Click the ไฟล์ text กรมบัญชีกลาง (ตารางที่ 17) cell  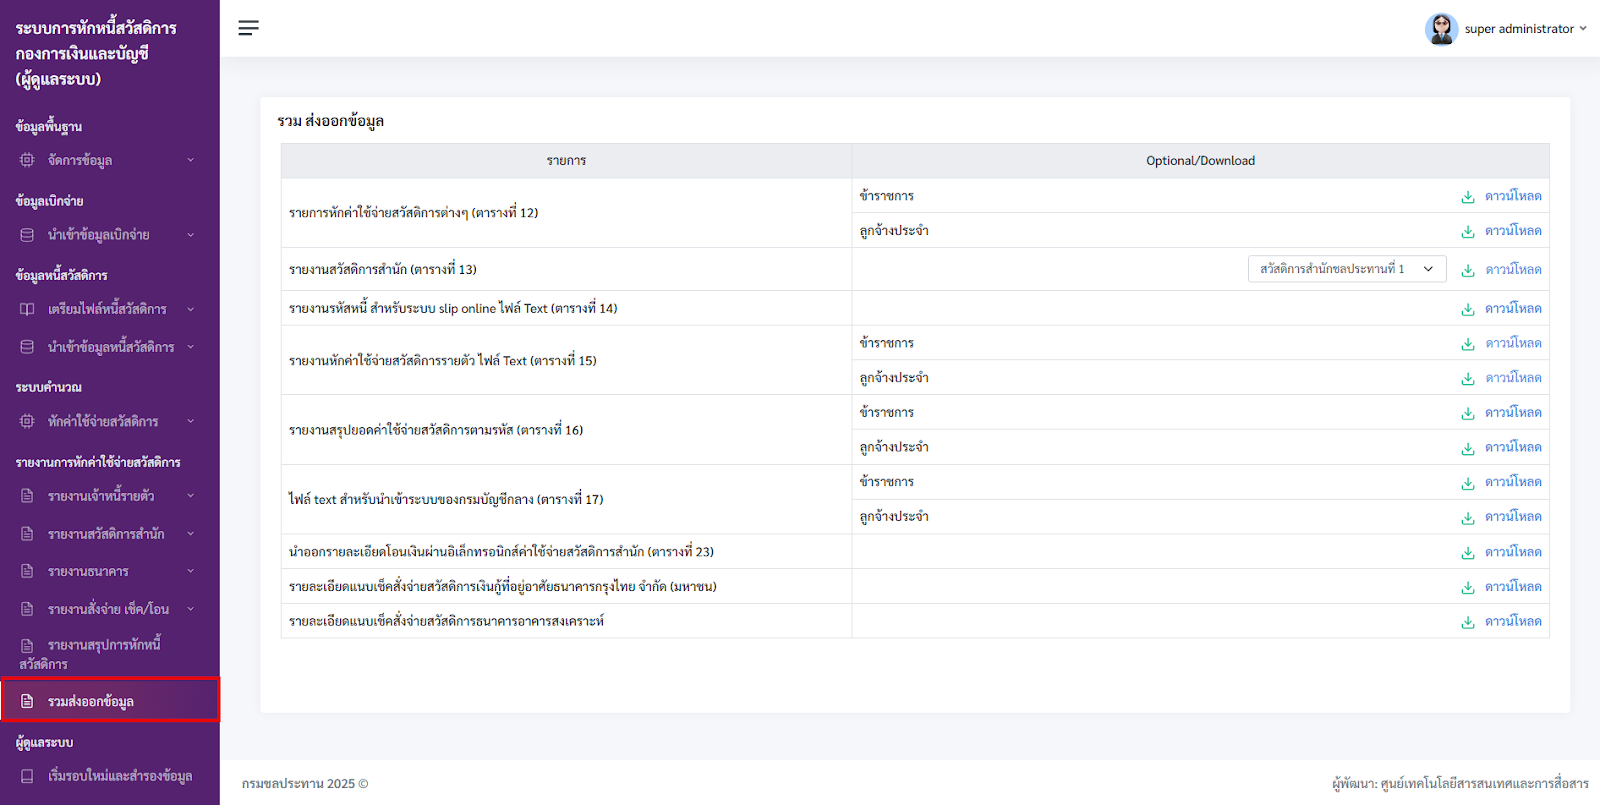pyautogui.click(x=566, y=500)
